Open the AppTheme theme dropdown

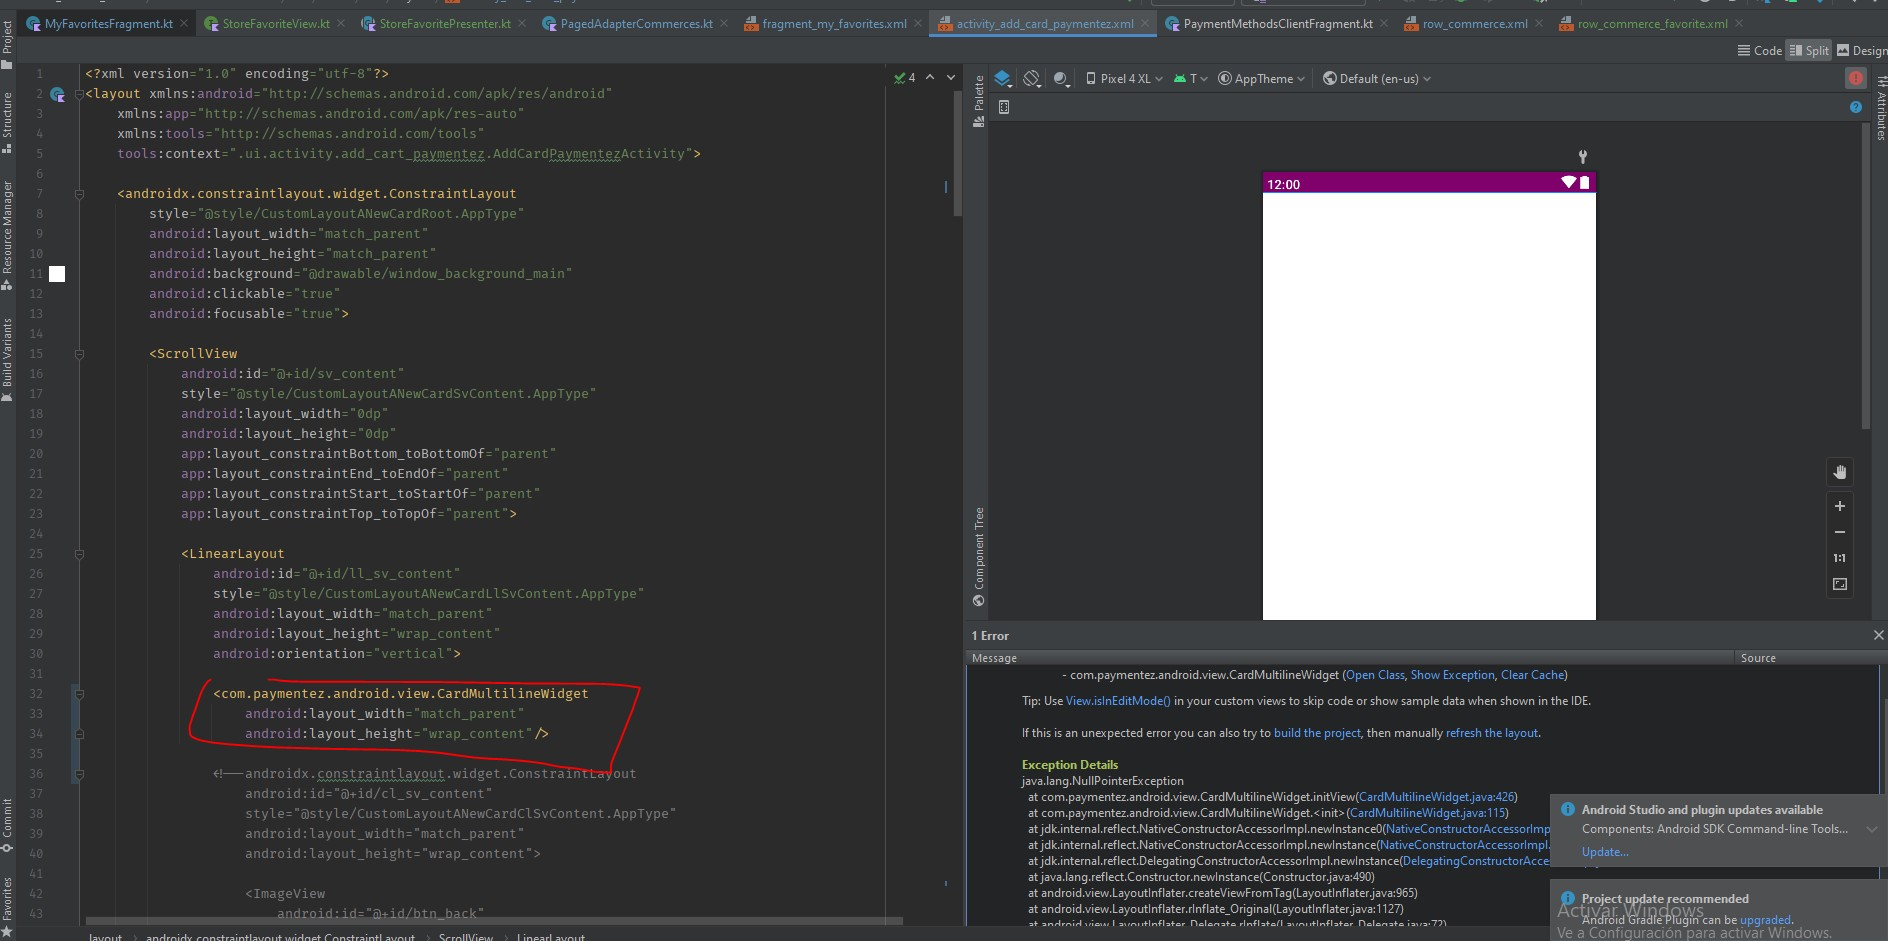pos(1261,79)
